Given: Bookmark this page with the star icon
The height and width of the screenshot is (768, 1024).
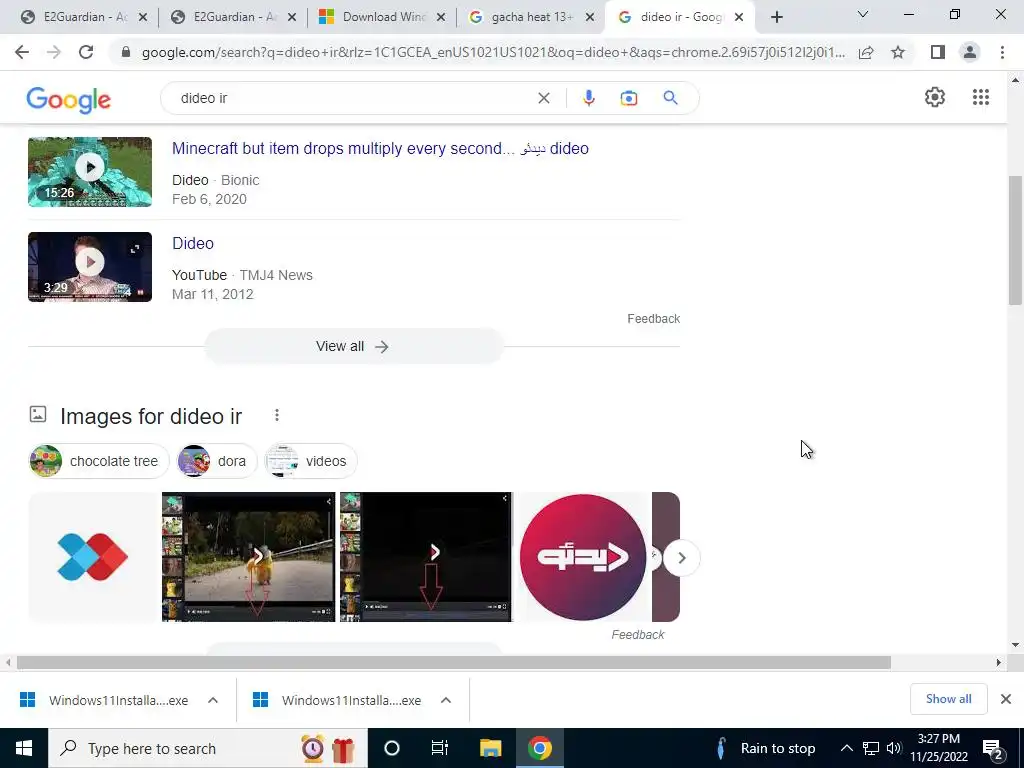Looking at the screenshot, I should coord(898,52).
